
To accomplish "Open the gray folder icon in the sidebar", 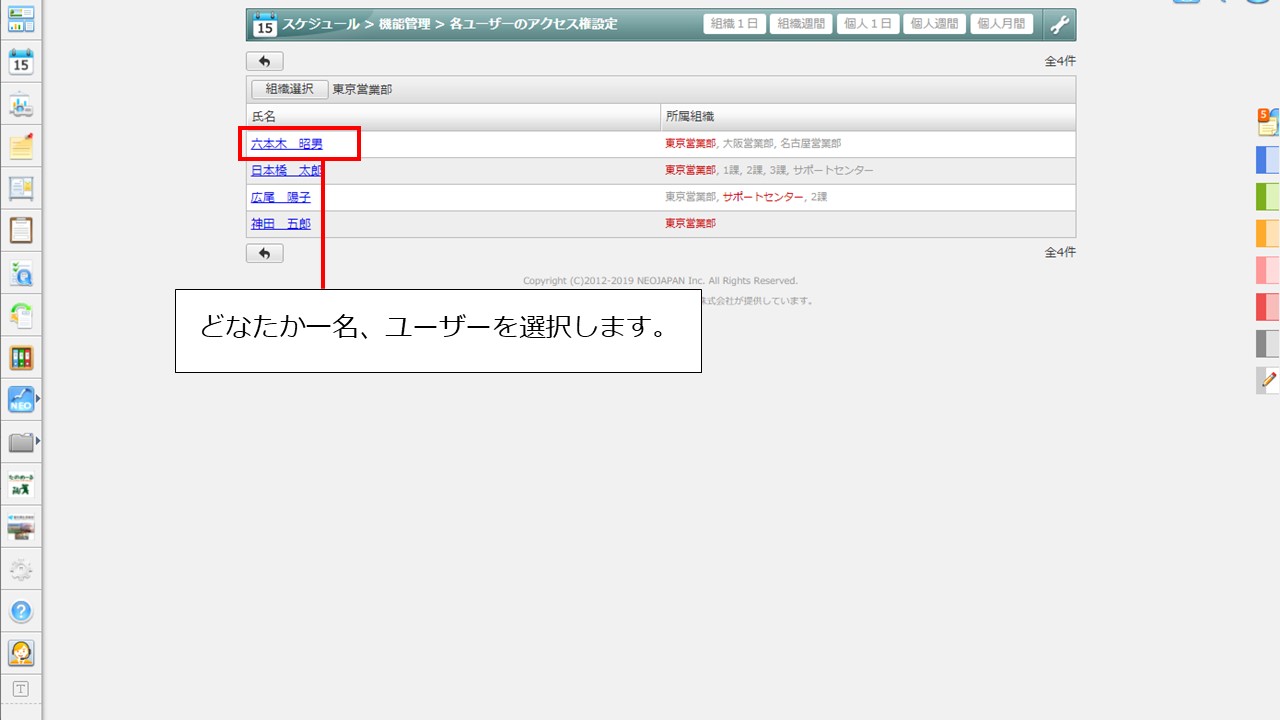I will click(21, 441).
